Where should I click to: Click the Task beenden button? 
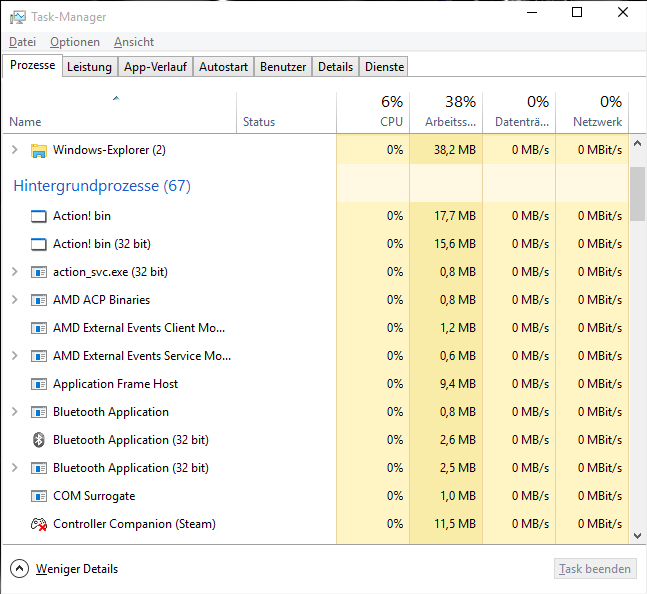click(x=595, y=569)
